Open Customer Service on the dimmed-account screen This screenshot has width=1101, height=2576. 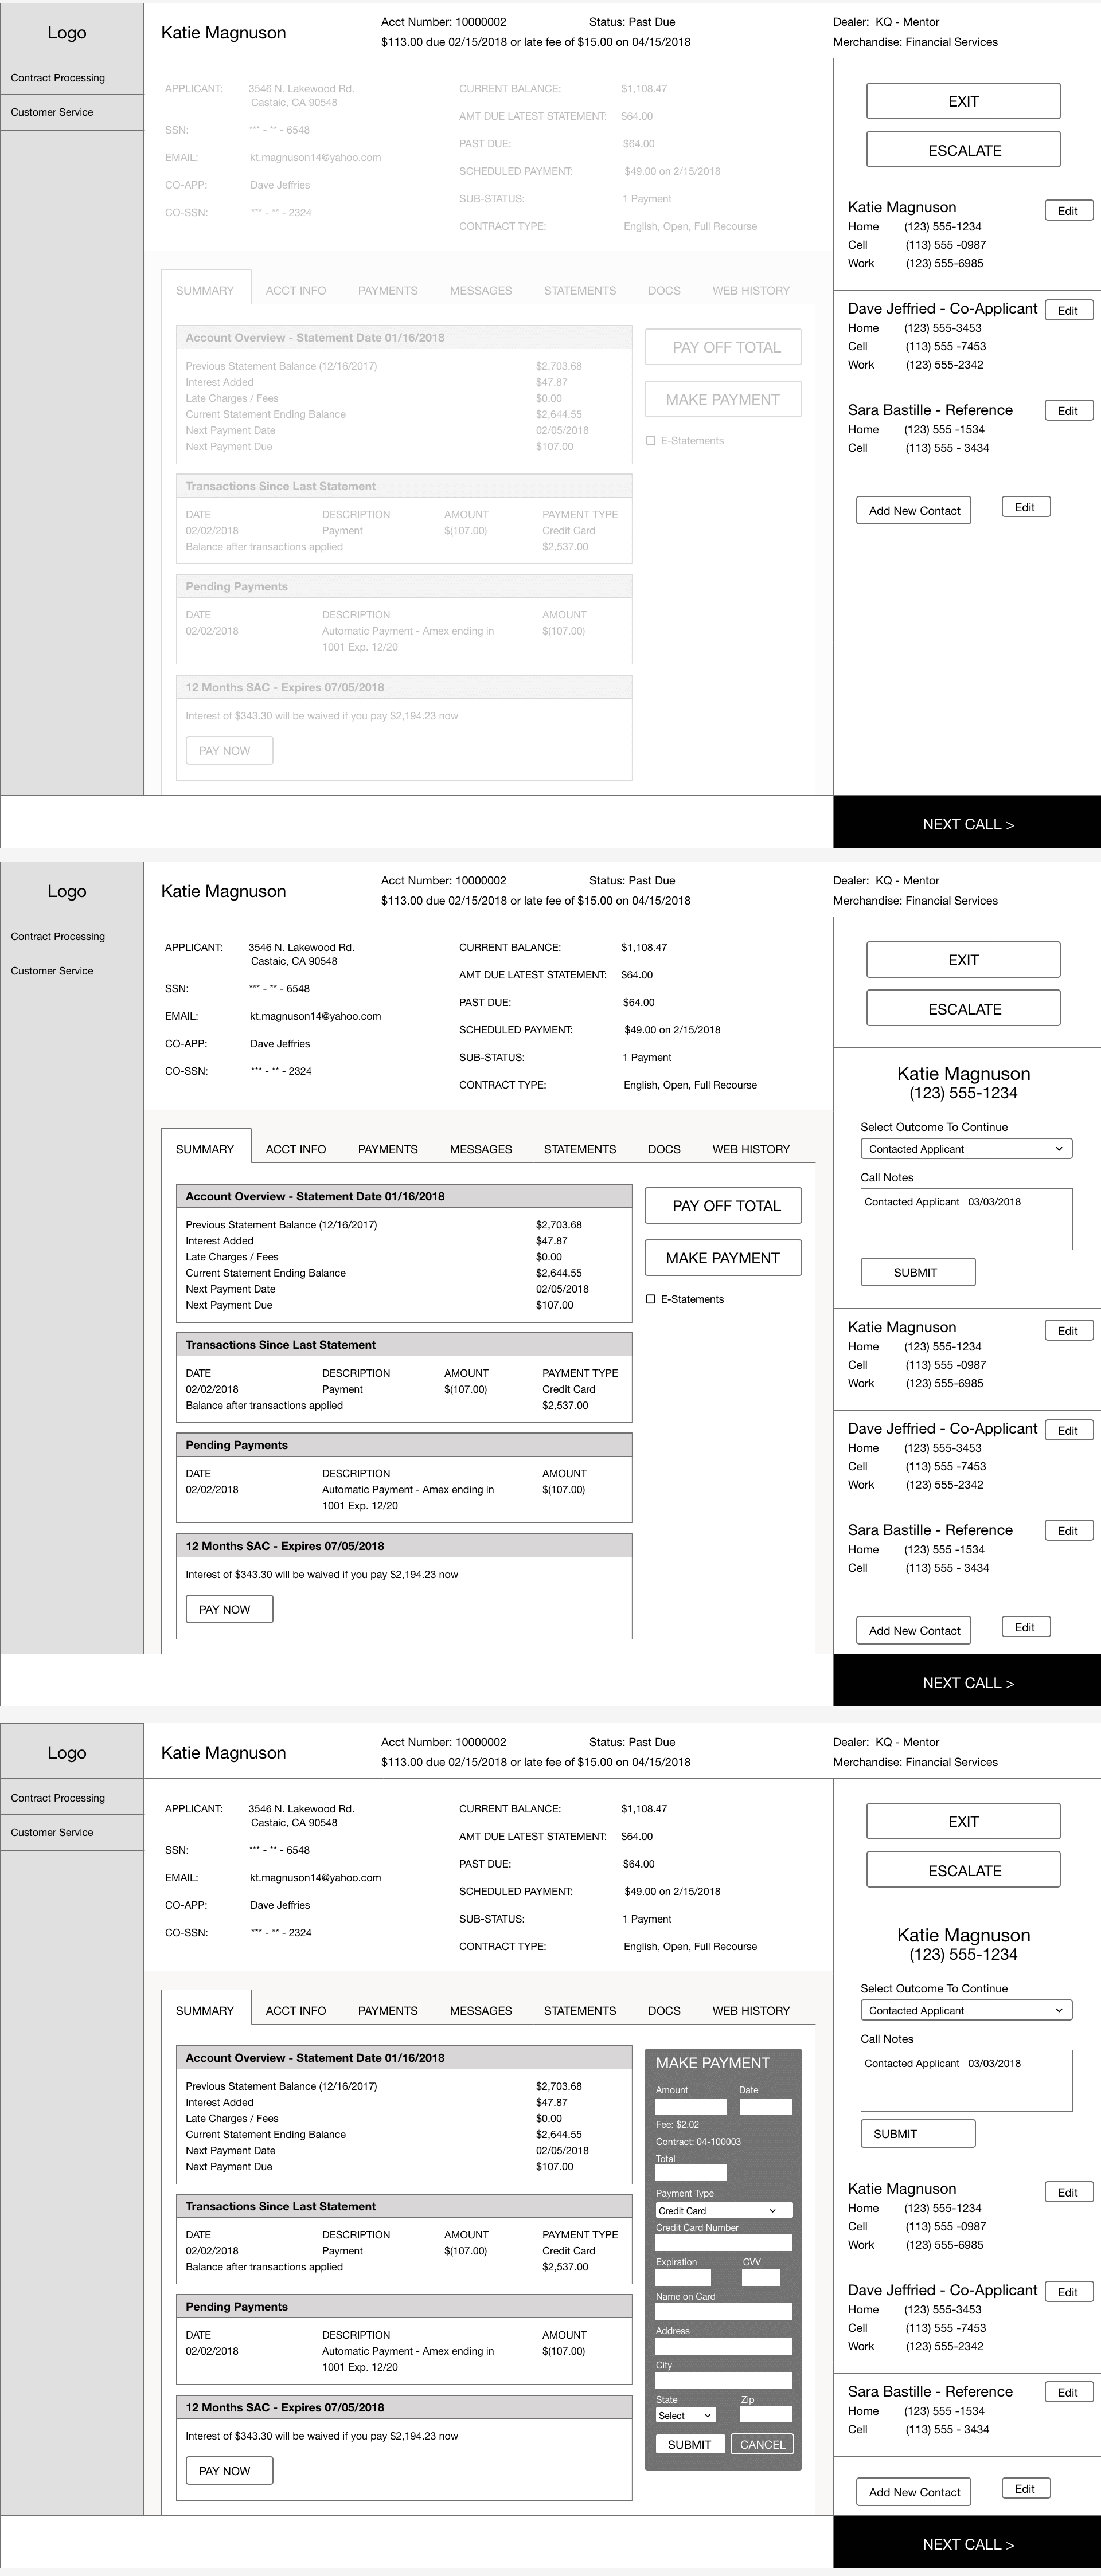(x=72, y=112)
